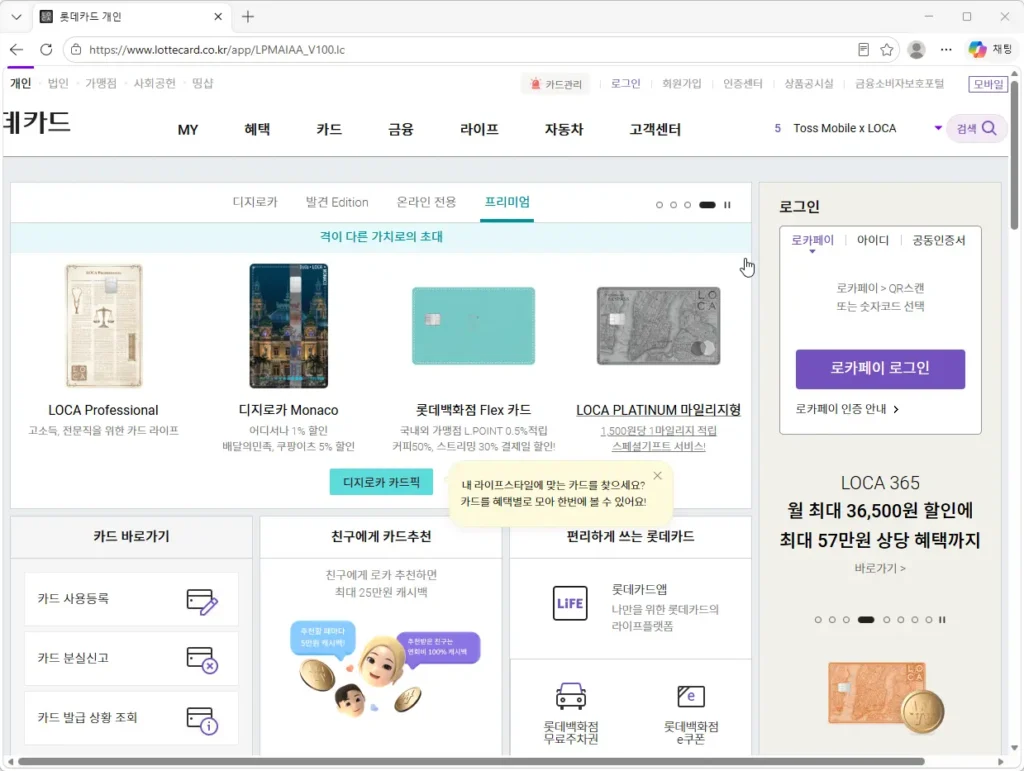This screenshot has width=1024, height=771.
Task: Click the 카드 사용등록 card-pen icon
Action: 202,602
